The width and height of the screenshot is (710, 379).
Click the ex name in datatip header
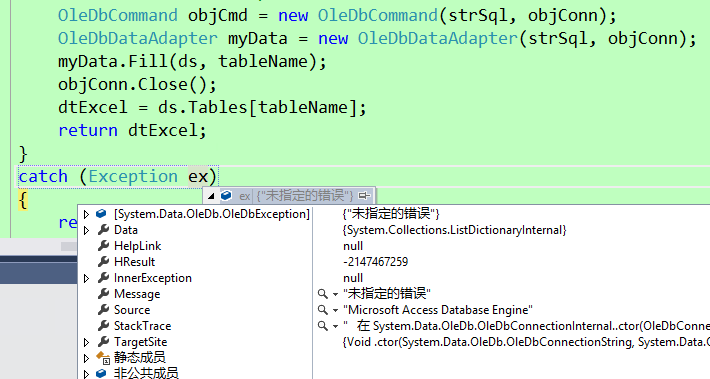click(x=245, y=196)
